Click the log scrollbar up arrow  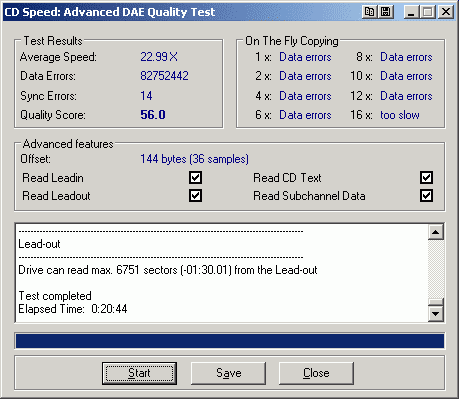coord(436,232)
